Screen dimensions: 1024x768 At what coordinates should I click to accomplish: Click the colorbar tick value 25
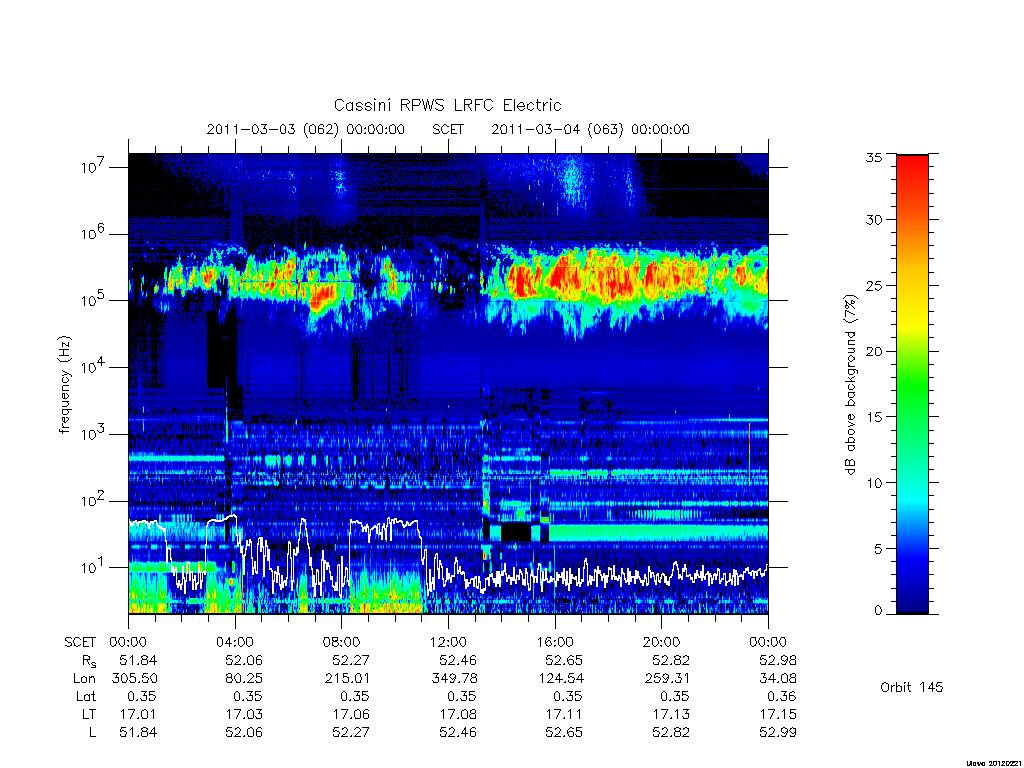tap(874, 285)
